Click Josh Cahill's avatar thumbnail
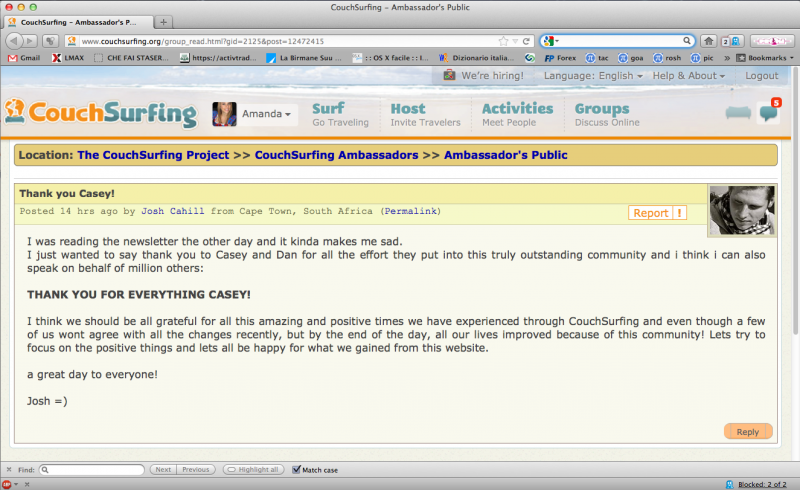The image size is (800, 490). [741, 210]
